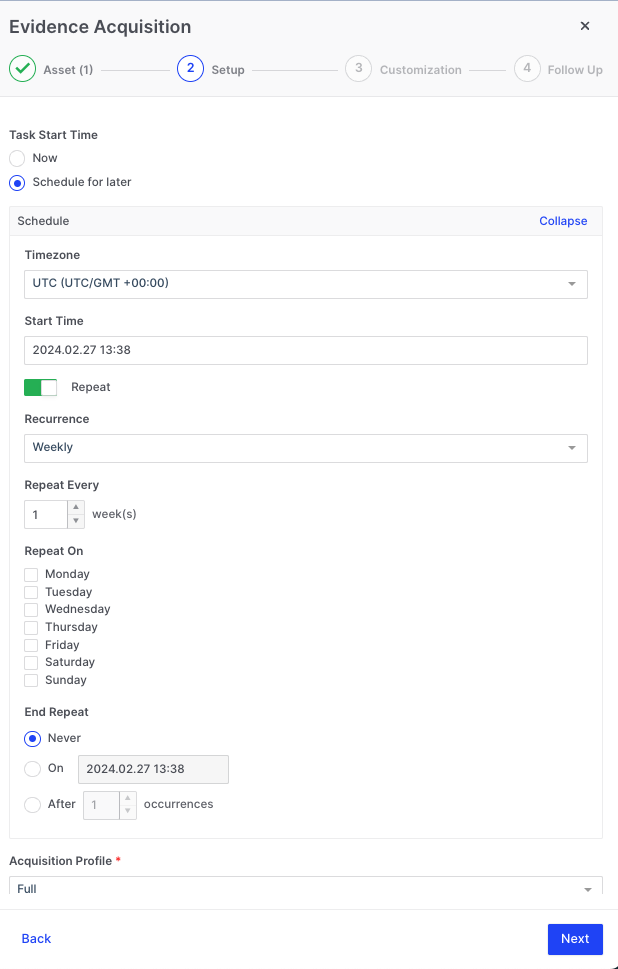The width and height of the screenshot is (618, 969).
Task: Turn off the Repeat toggle switch
Action: (41, 387)
